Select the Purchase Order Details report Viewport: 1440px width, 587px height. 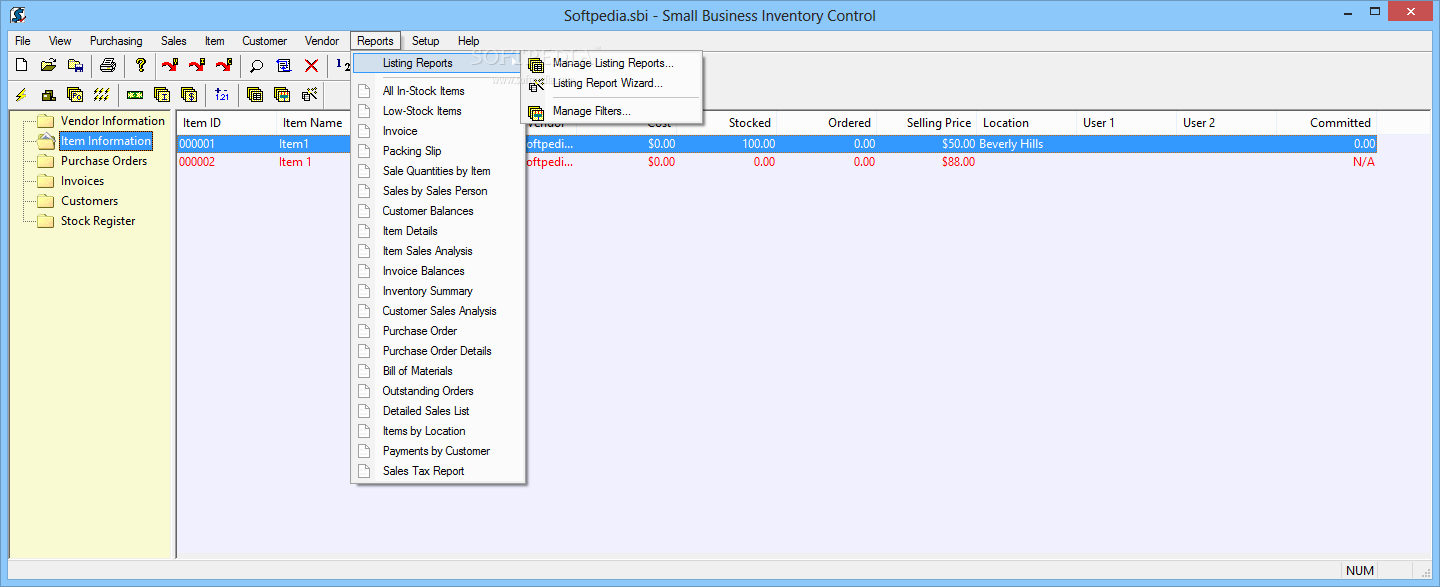coord(438,351)
